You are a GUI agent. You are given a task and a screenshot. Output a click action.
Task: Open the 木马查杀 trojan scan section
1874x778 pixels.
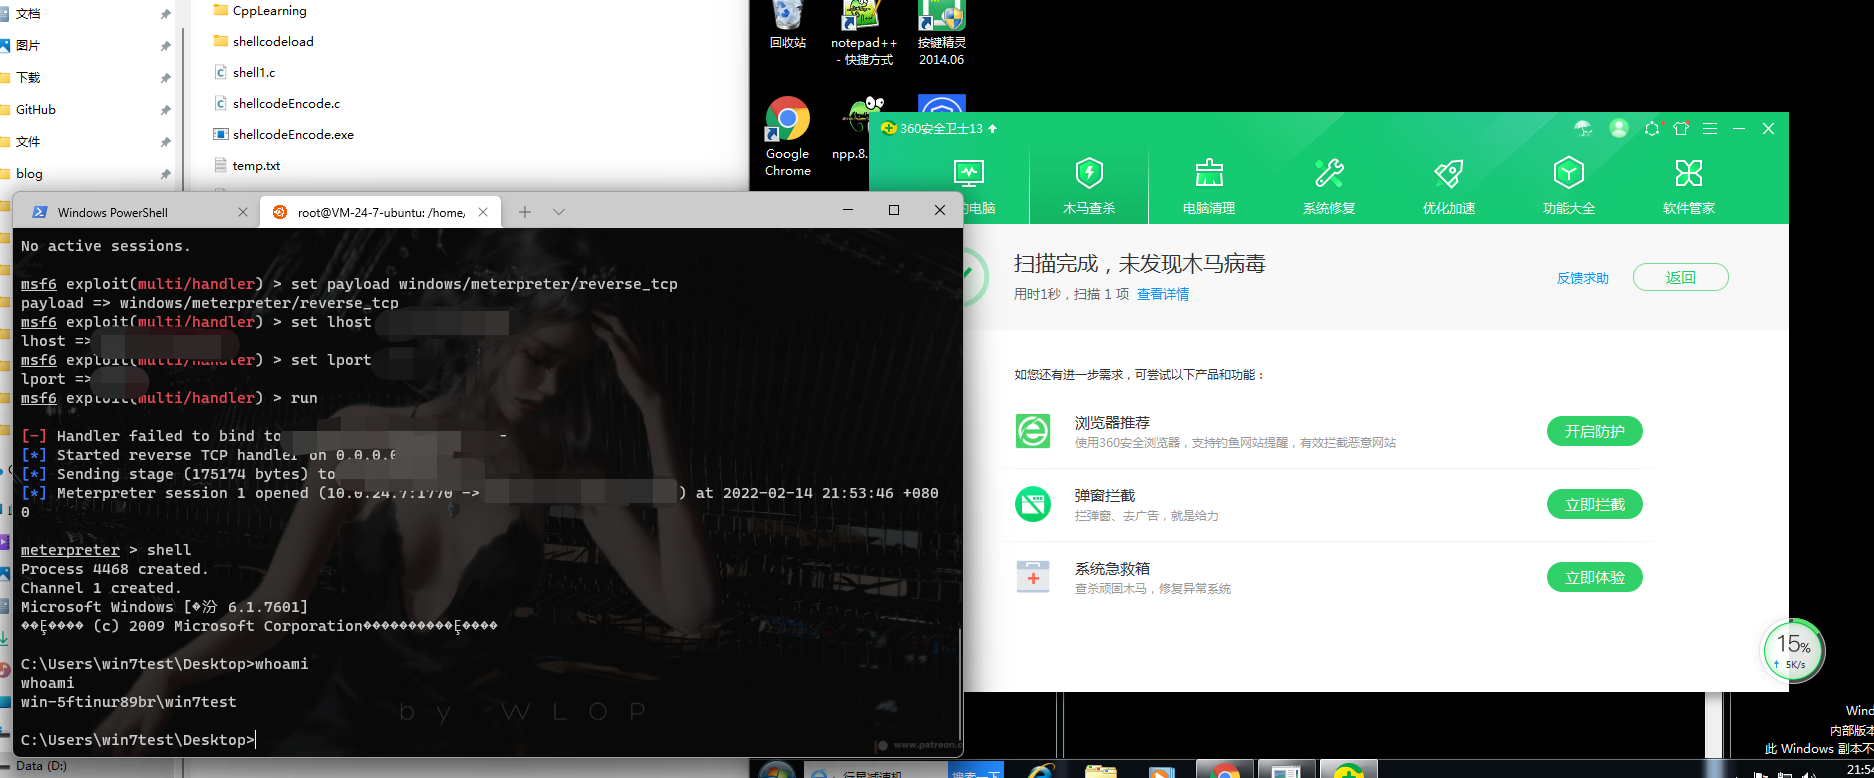[1089, 186]
